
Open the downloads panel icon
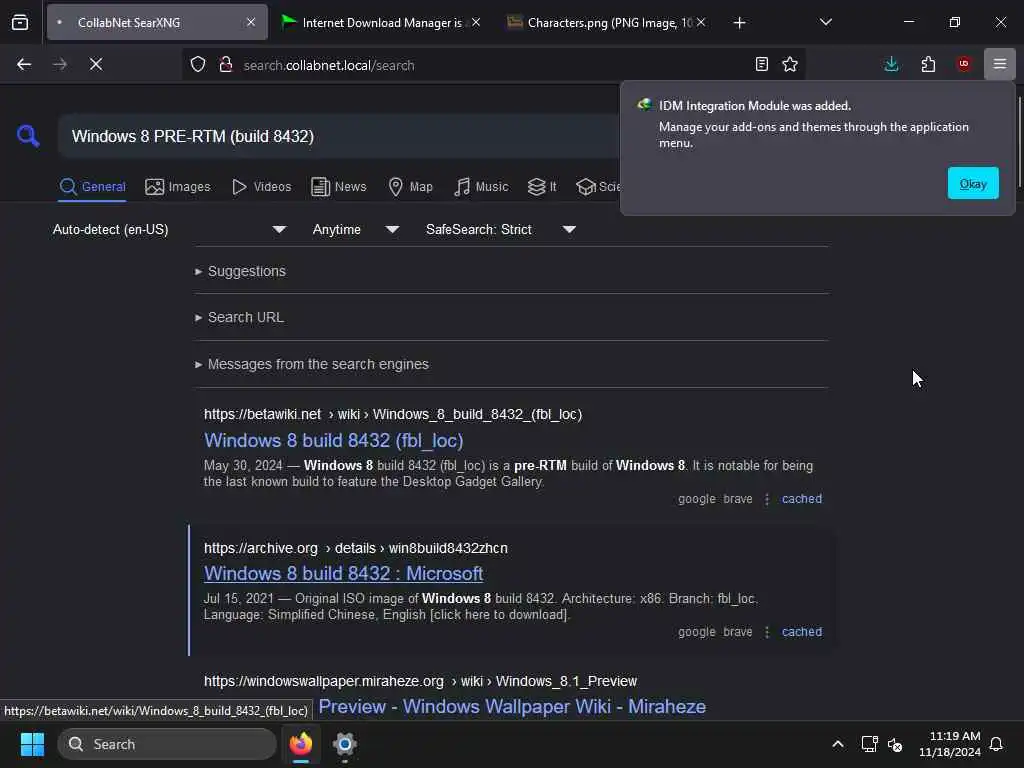pyautogui.click(x=891, y=64)
